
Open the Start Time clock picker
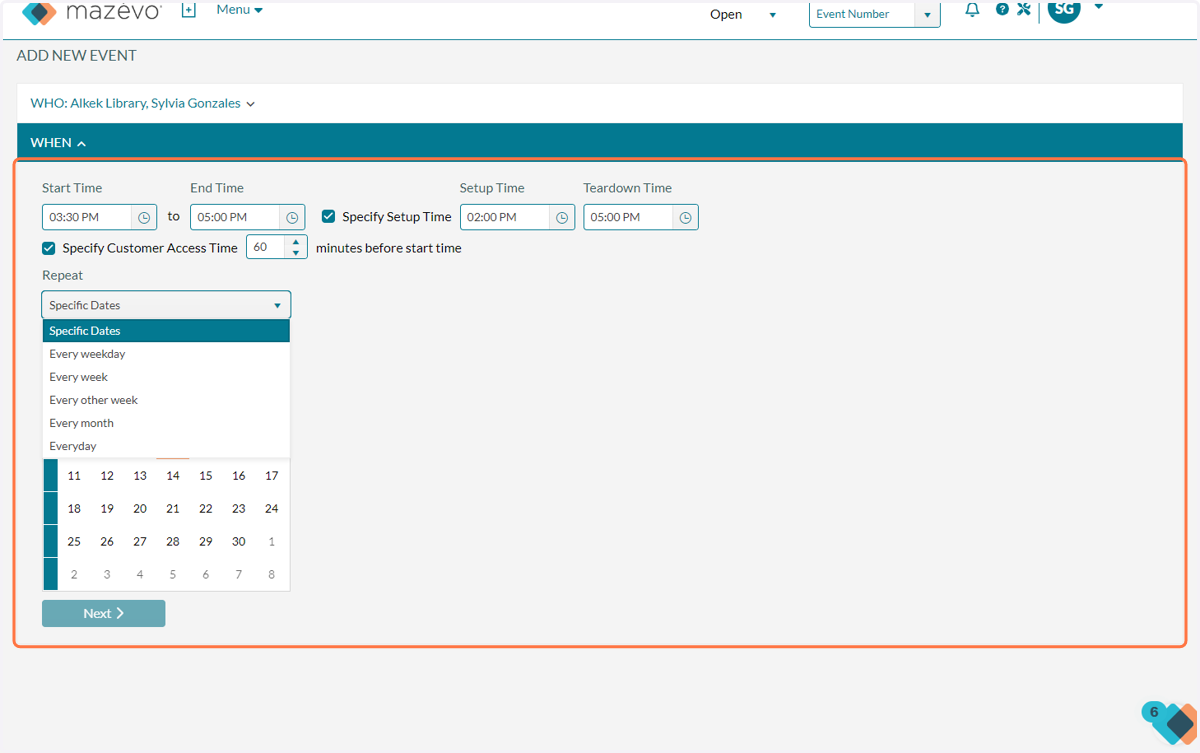[x=144, y=217]
